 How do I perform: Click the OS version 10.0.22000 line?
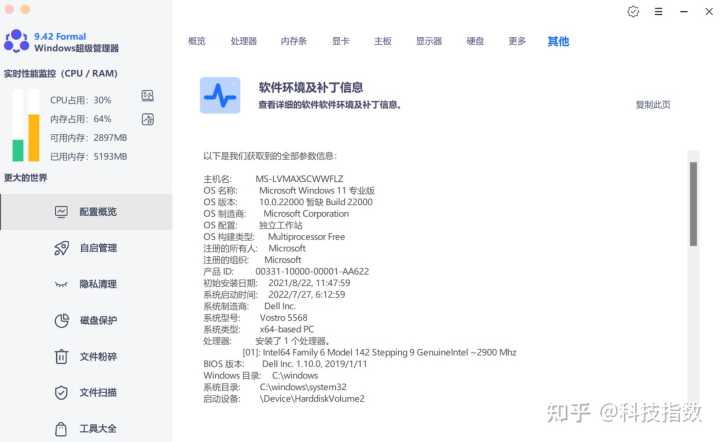316,202
